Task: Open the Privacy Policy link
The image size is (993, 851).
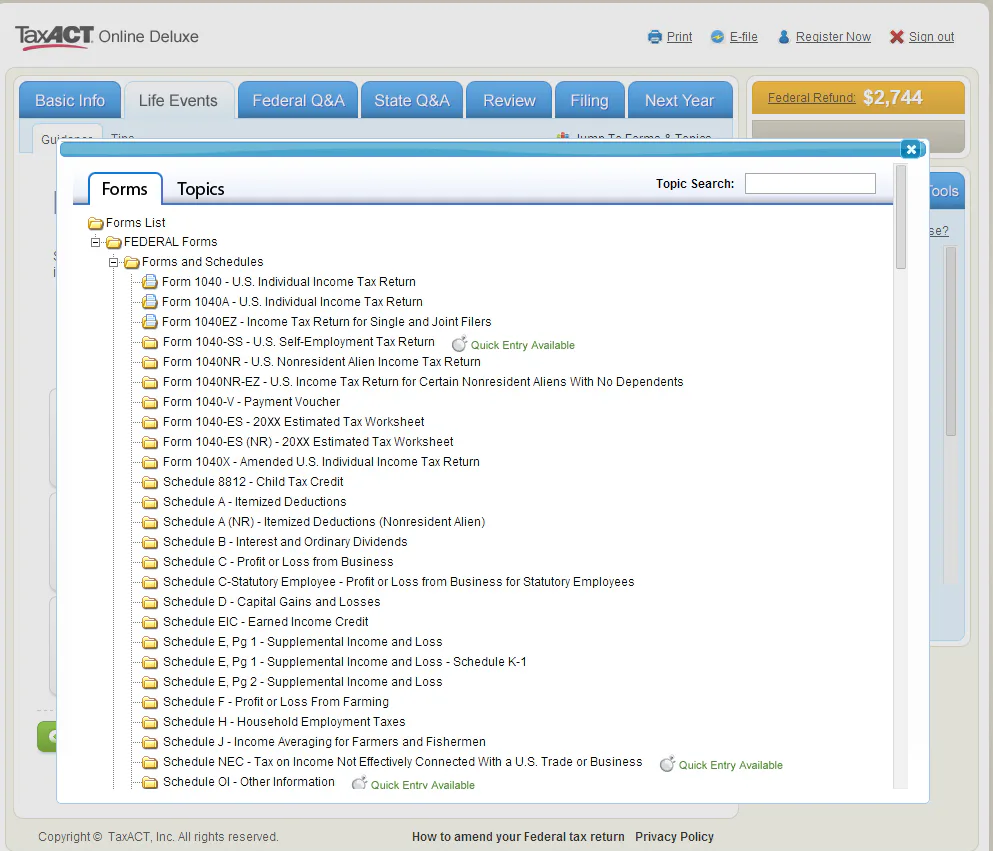Action: 674,836
